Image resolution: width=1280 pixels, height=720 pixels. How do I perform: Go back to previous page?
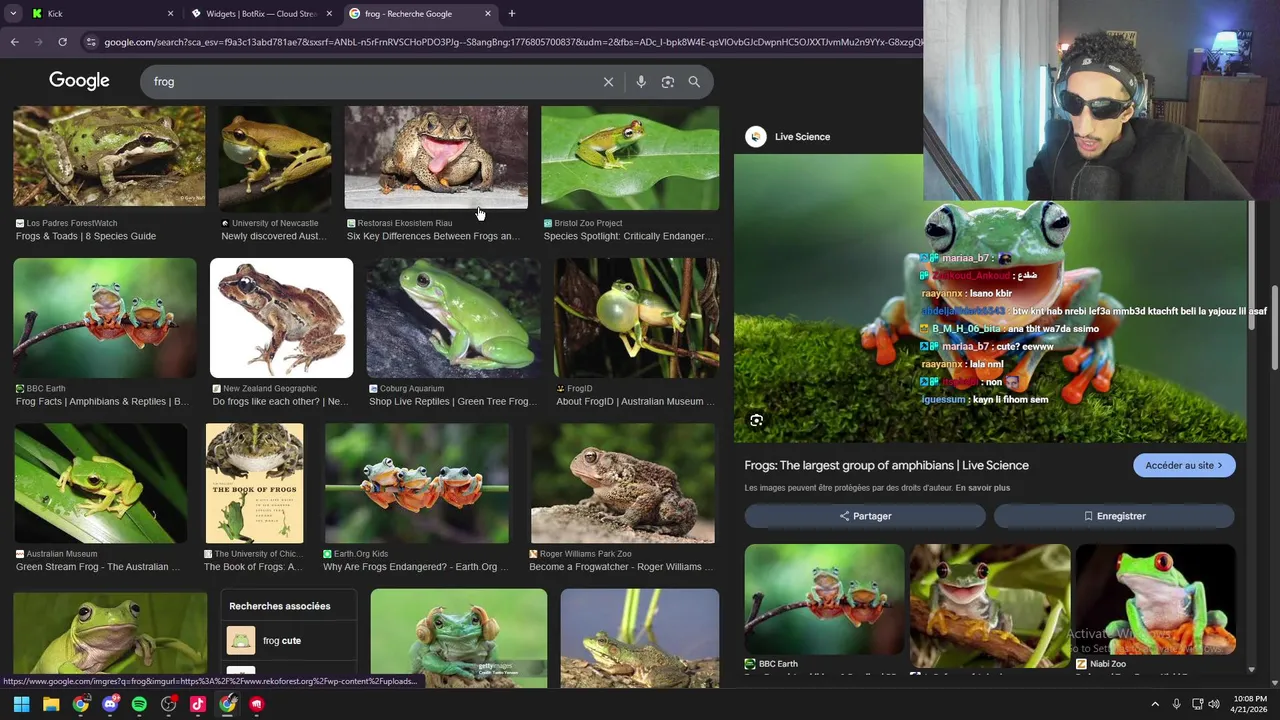14,42
